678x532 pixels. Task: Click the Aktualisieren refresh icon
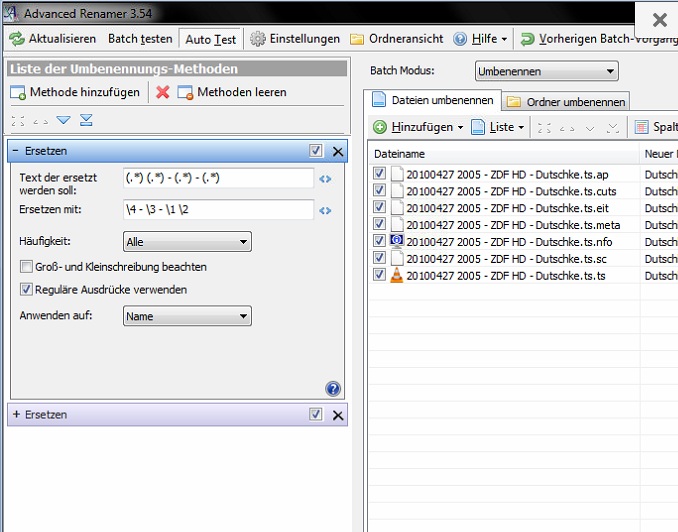click(17, 39)
